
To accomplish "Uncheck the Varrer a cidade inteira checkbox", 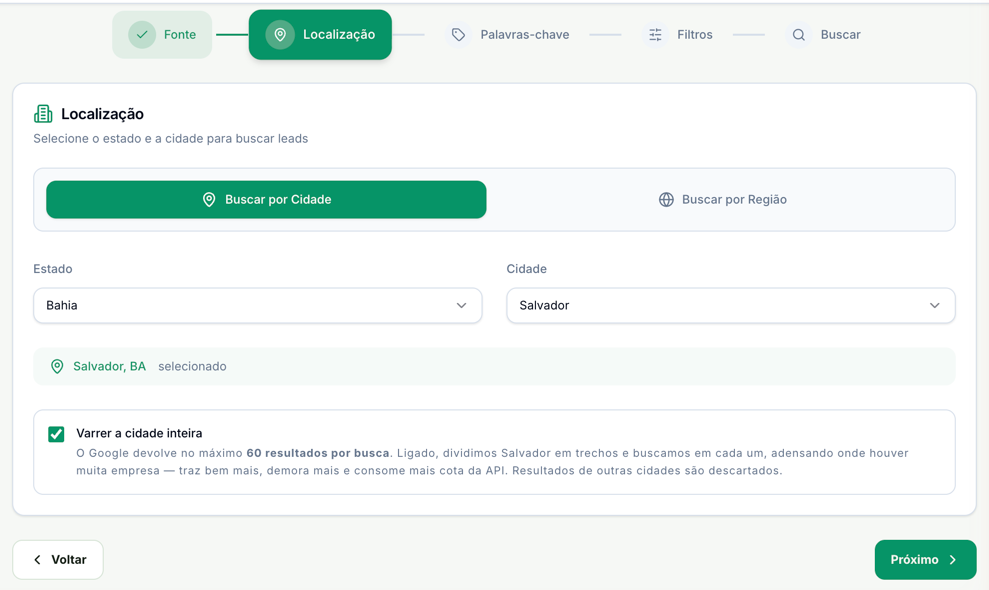I will 56,434.
